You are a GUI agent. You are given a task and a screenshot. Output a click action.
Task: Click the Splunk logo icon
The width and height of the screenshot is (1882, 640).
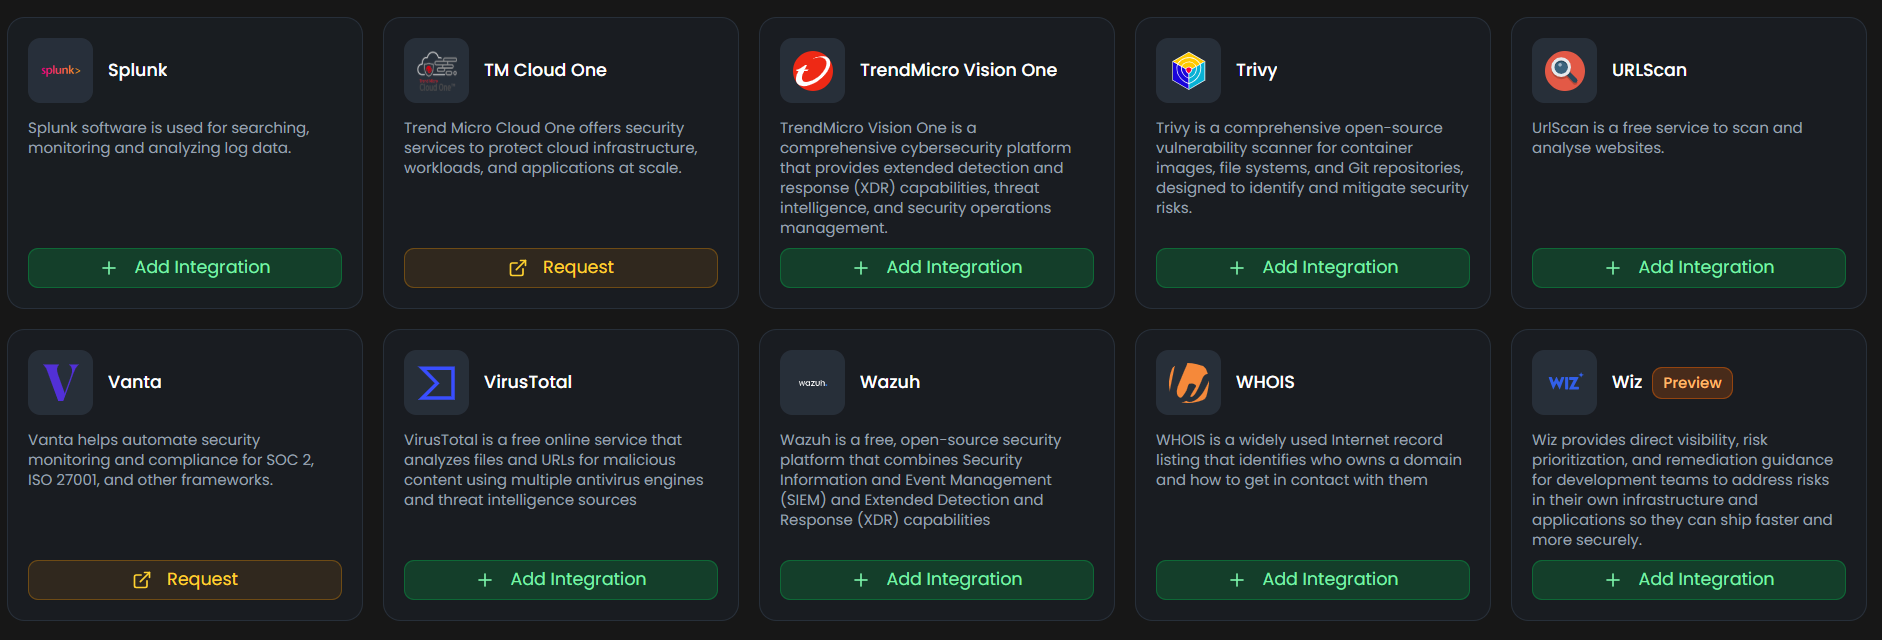[x=60, y=70]
